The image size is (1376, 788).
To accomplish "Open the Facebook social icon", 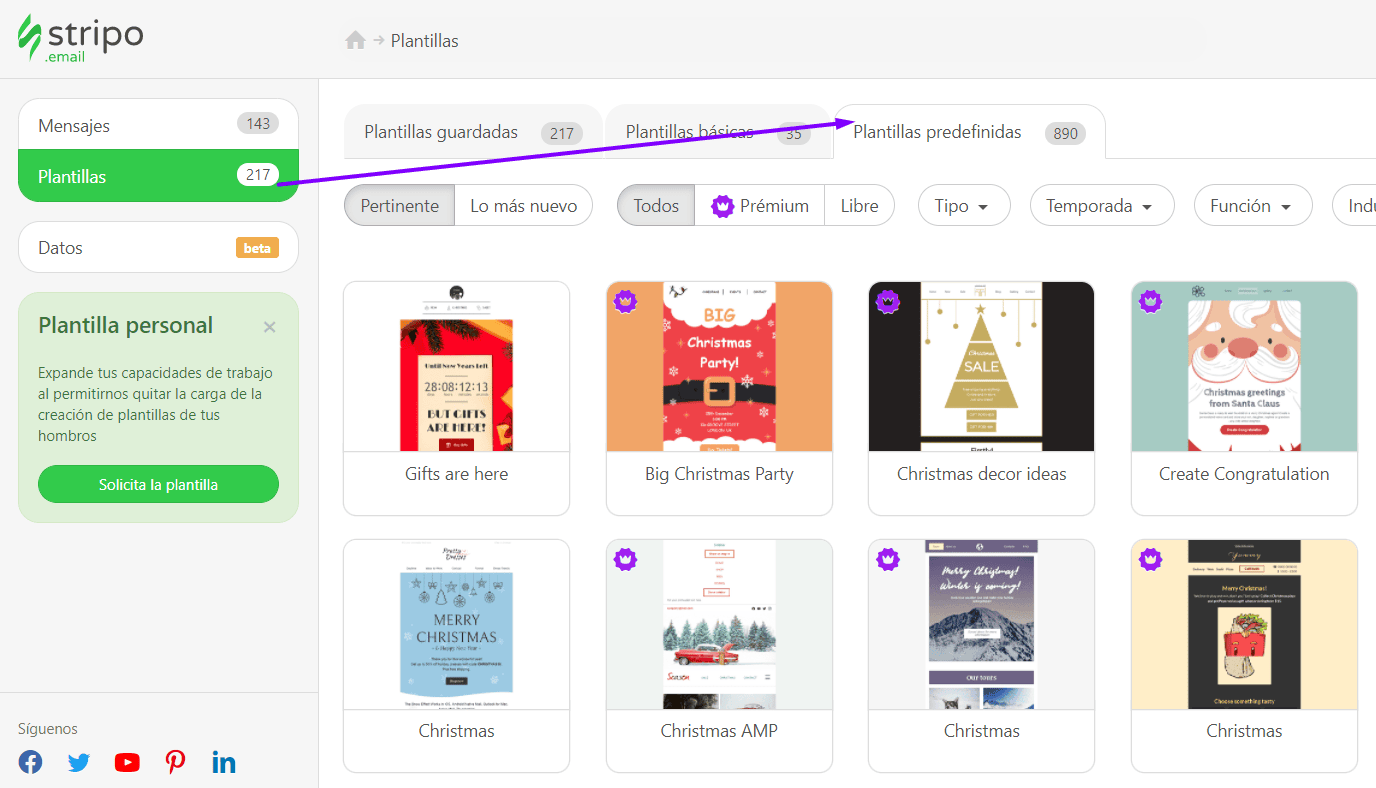I will click(31, 762).
